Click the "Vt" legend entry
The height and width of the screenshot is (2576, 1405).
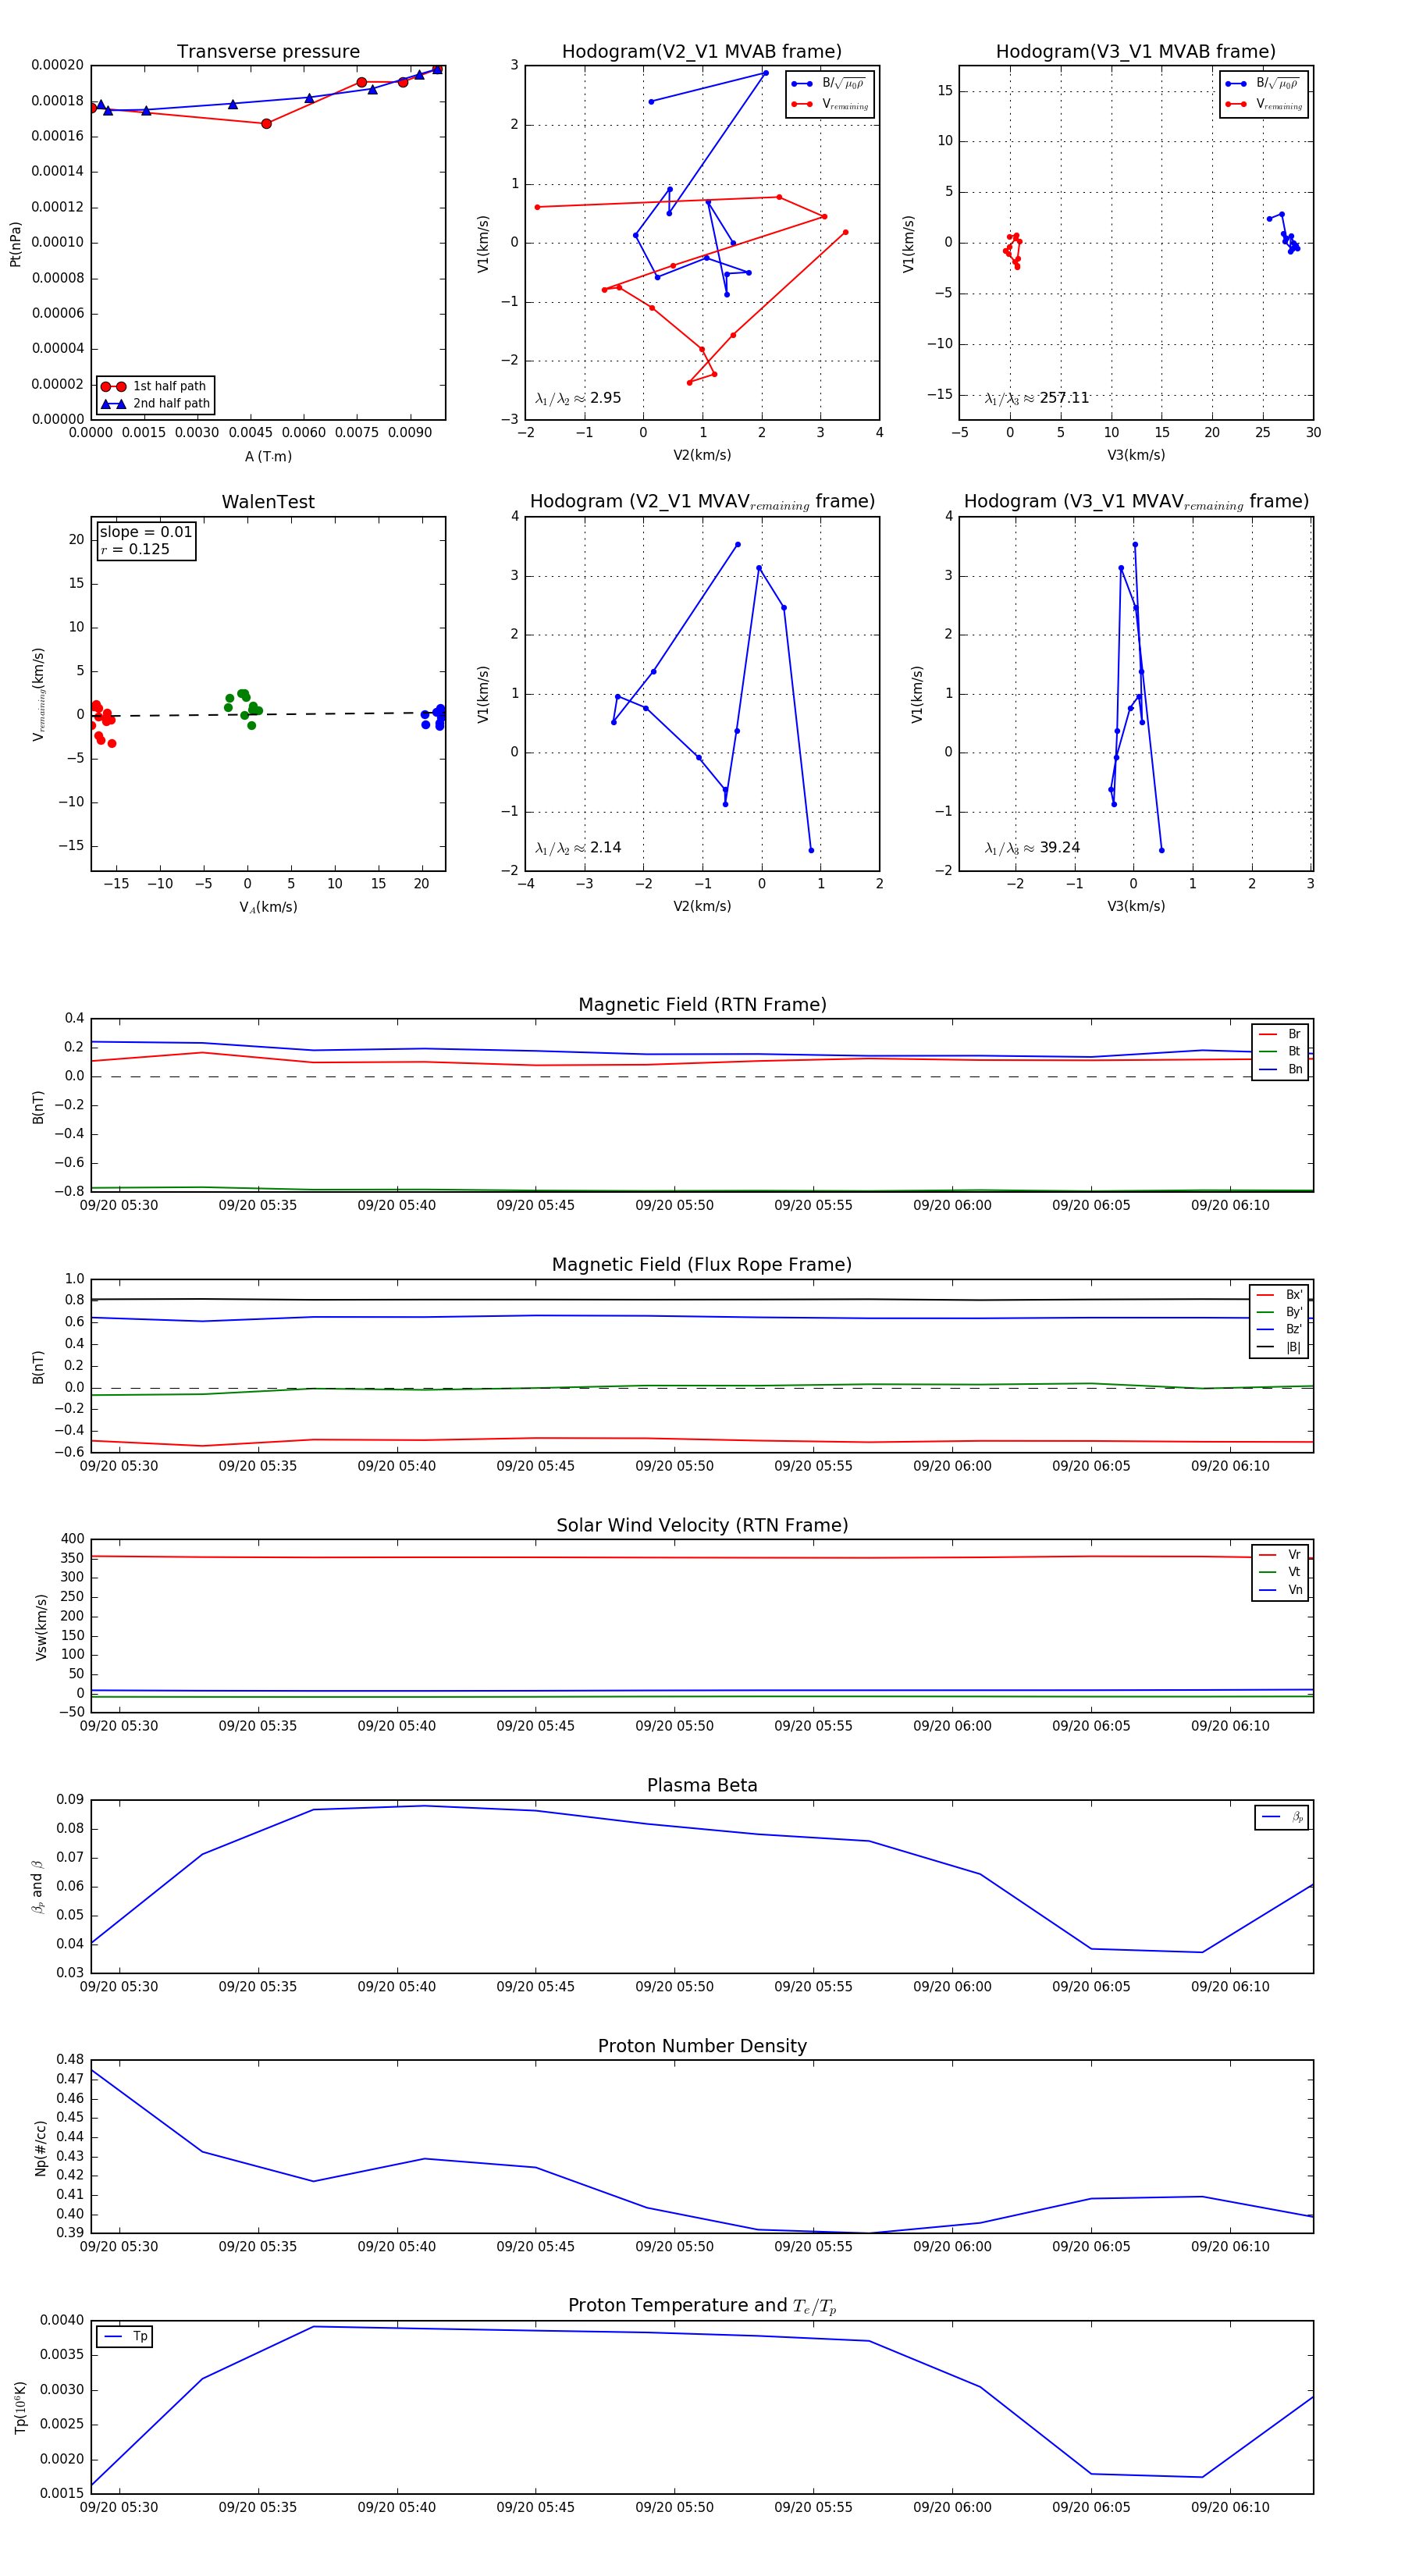pyautogui.click(x=1280, y=1572)
